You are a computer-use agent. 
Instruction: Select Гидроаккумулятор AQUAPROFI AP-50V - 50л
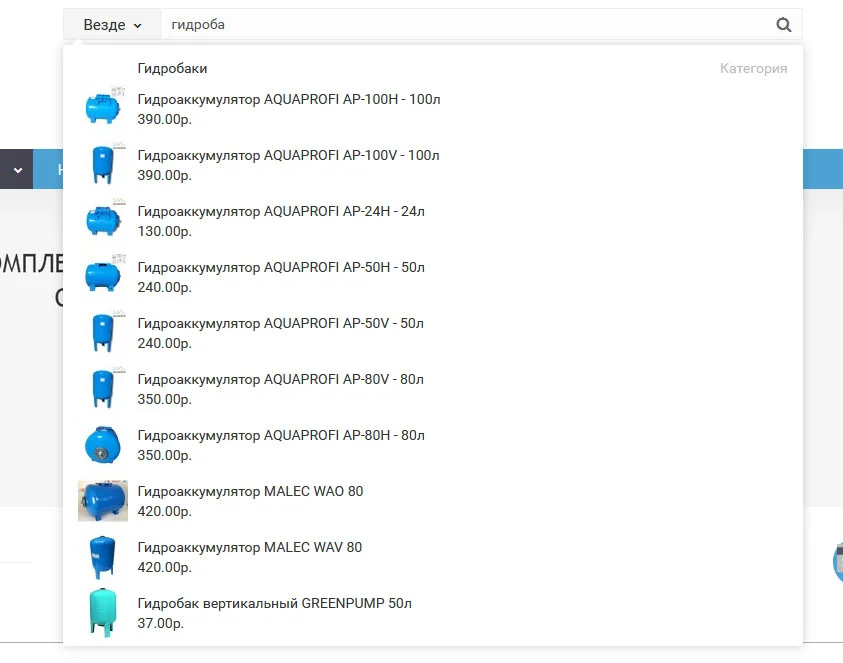[x=281, y=323]
